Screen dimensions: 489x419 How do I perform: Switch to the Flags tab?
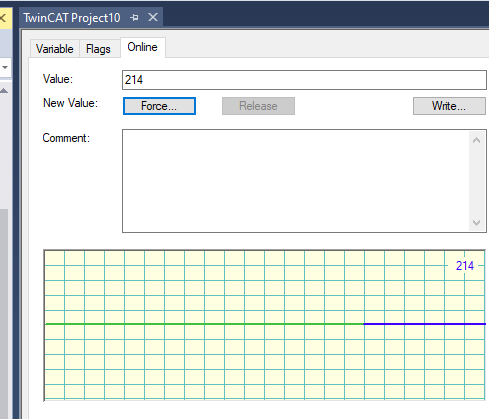tap(98, 49)
